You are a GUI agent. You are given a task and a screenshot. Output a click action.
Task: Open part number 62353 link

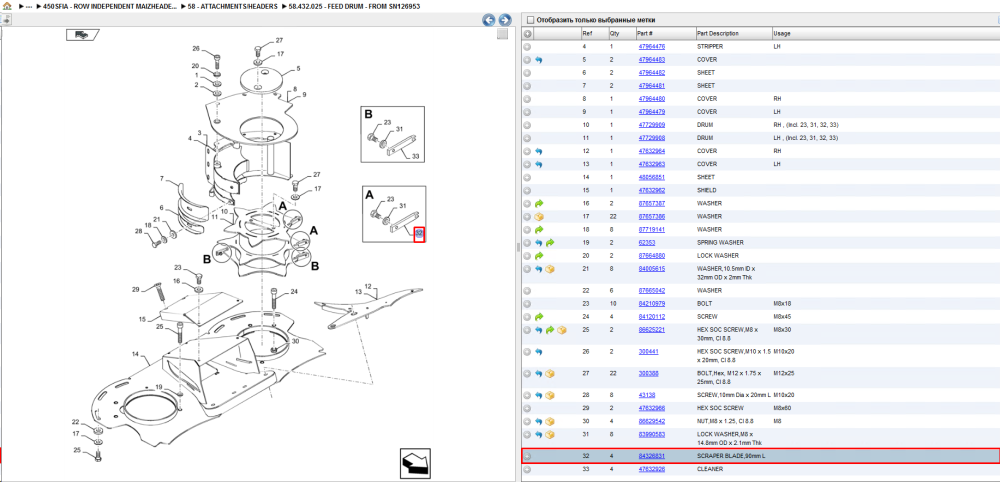pyautogui.click(x=647, y=243)
